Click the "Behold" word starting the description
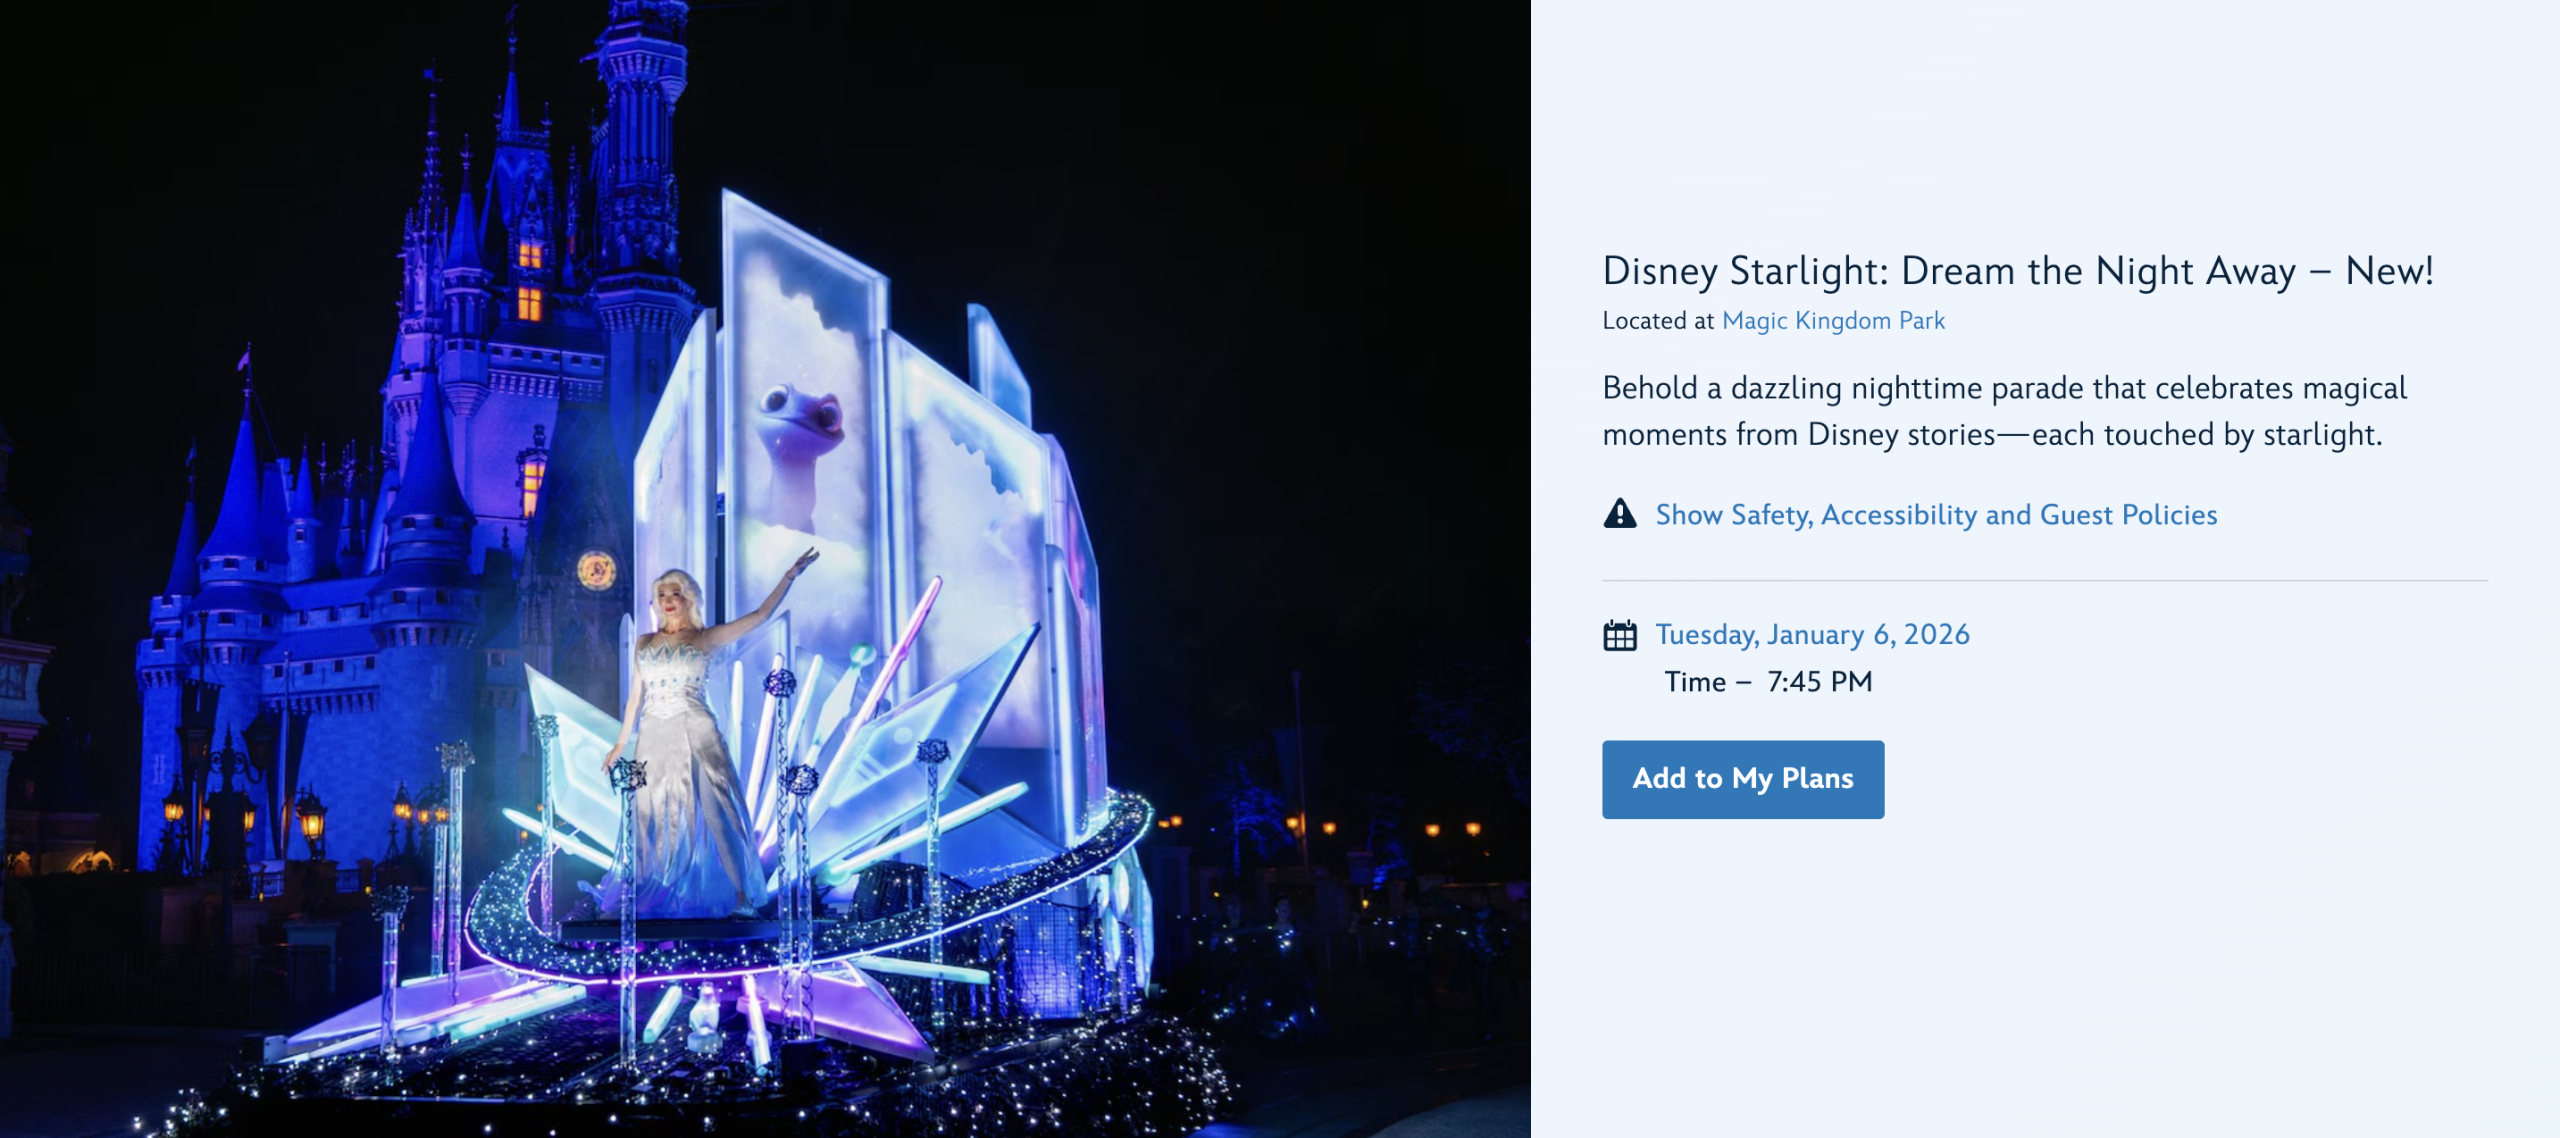Image resolution: width=2560 pixels, height=1138 pixels. click(1649, 388)
